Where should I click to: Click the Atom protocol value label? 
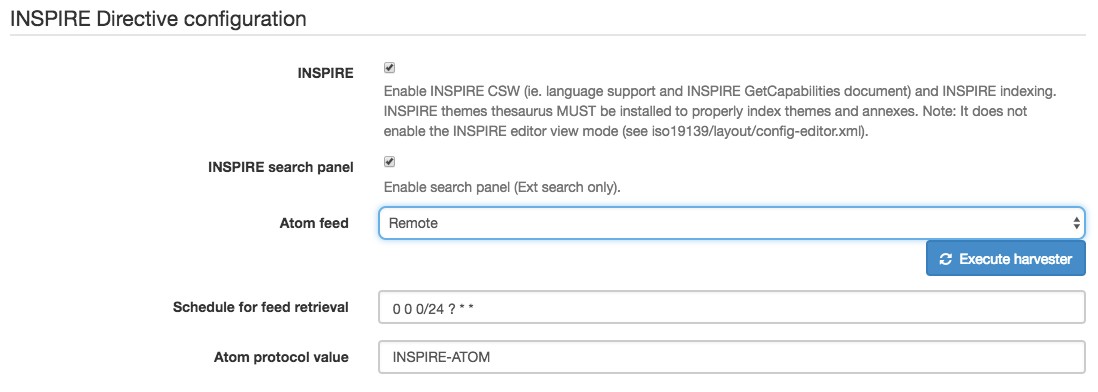click(x=282, y=357)
